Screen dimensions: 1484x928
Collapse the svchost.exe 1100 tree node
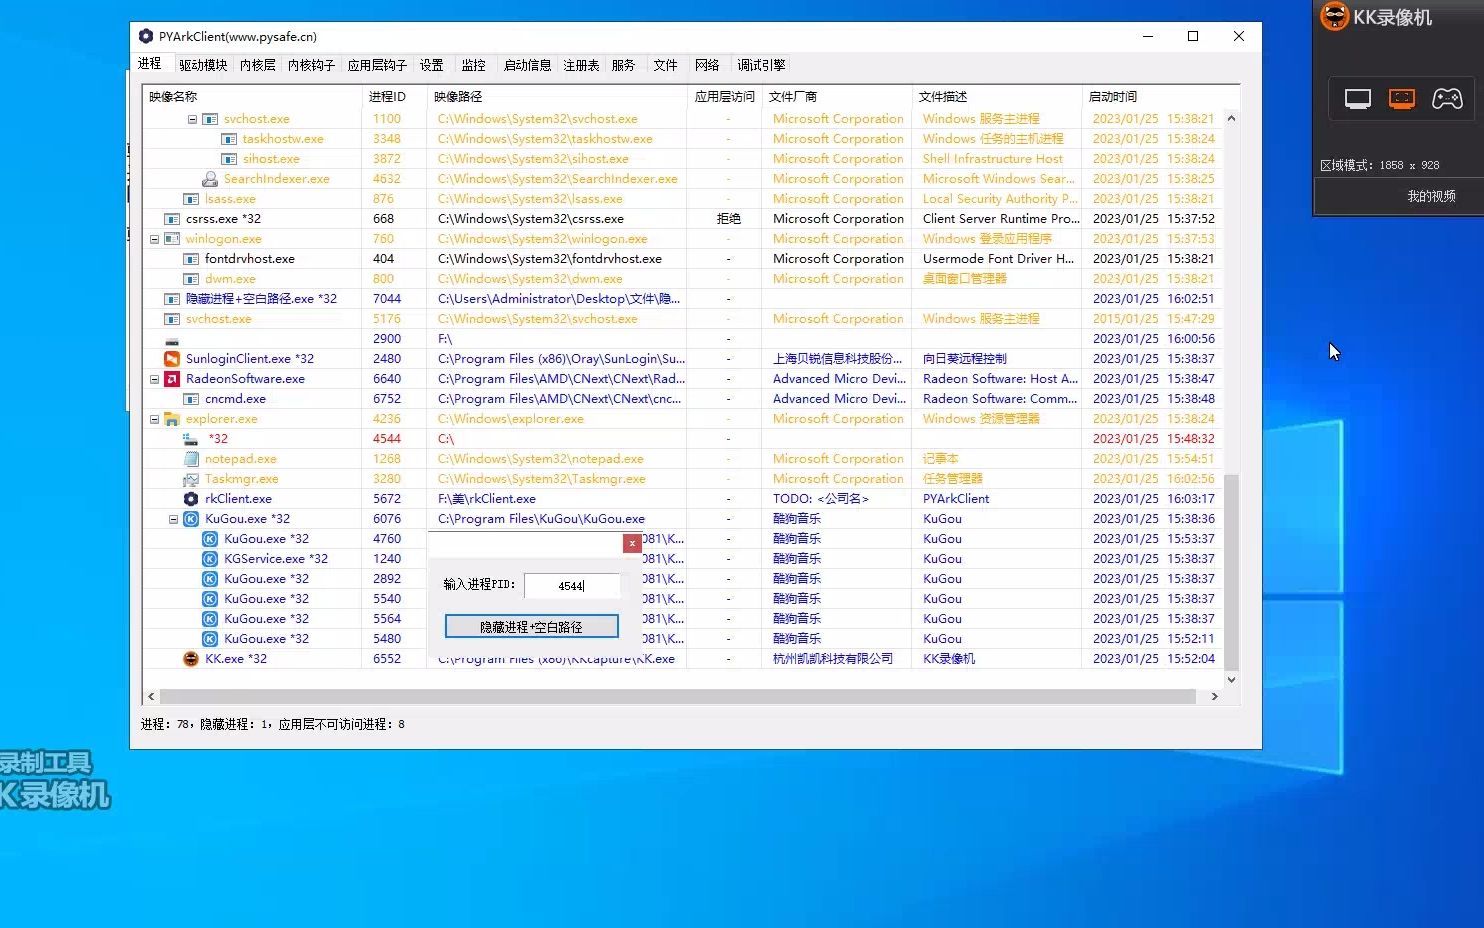click(x=192, y=119)
